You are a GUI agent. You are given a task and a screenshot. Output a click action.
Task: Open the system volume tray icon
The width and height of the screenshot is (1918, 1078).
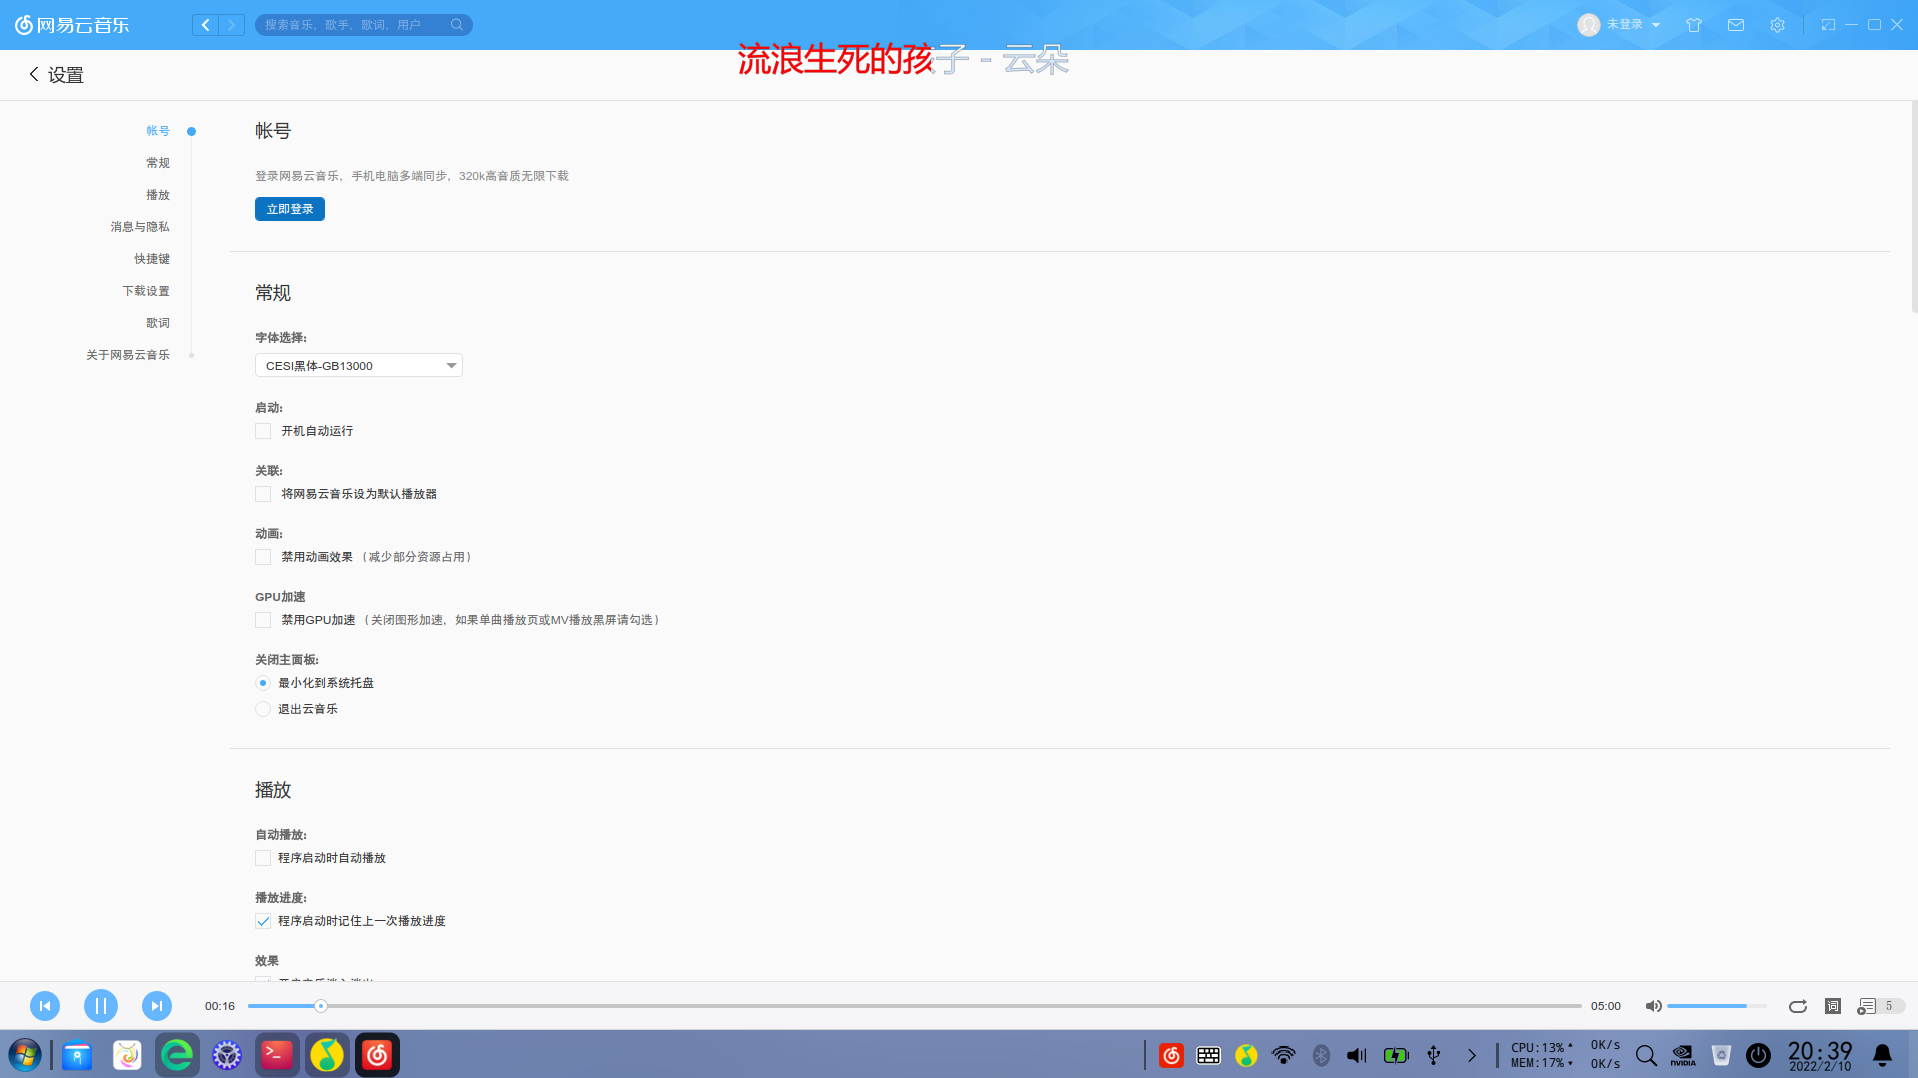[x=1357, y=1055]
